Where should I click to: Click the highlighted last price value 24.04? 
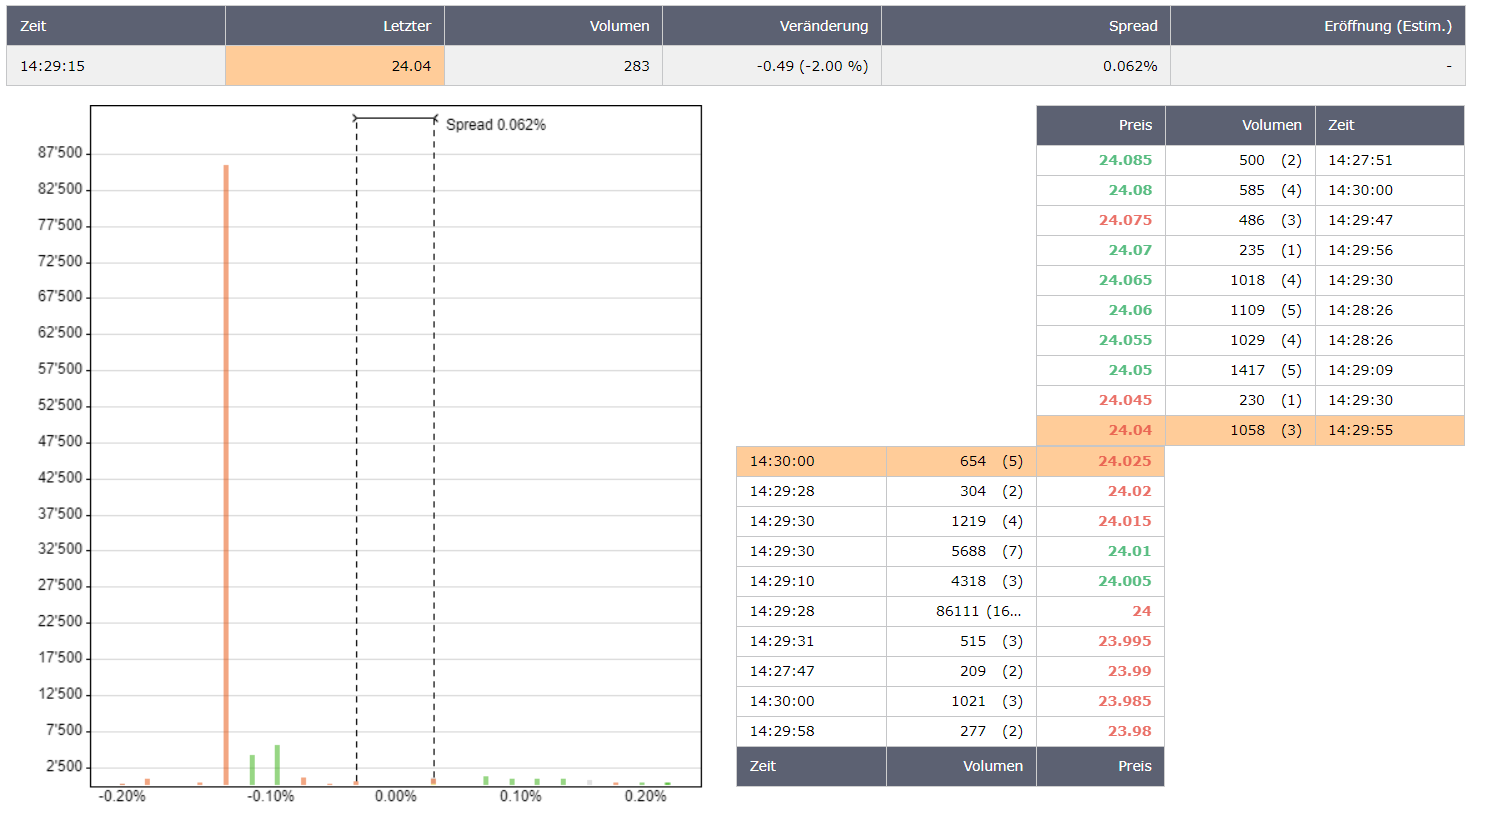tap(411, 66)
